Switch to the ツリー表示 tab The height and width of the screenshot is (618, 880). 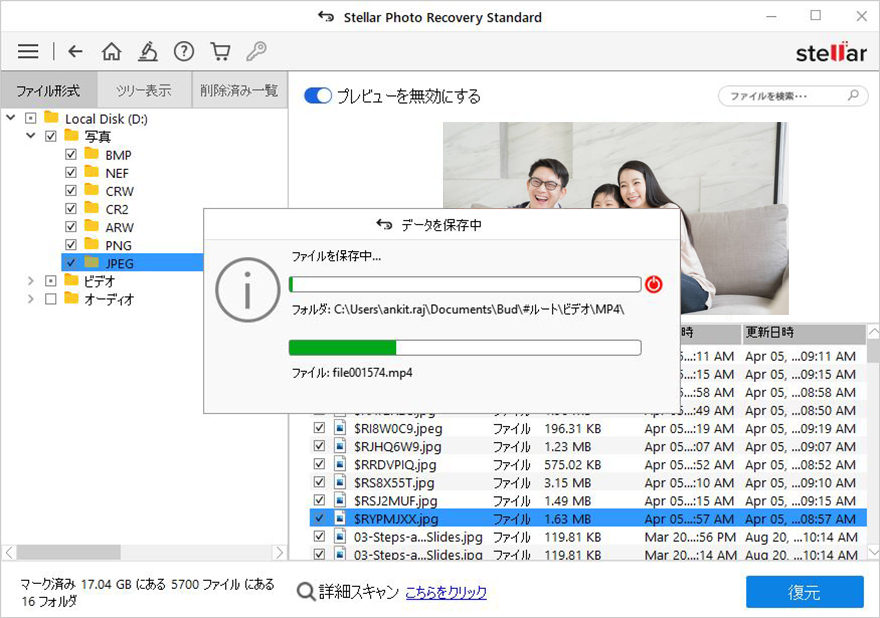click(143, 90)
